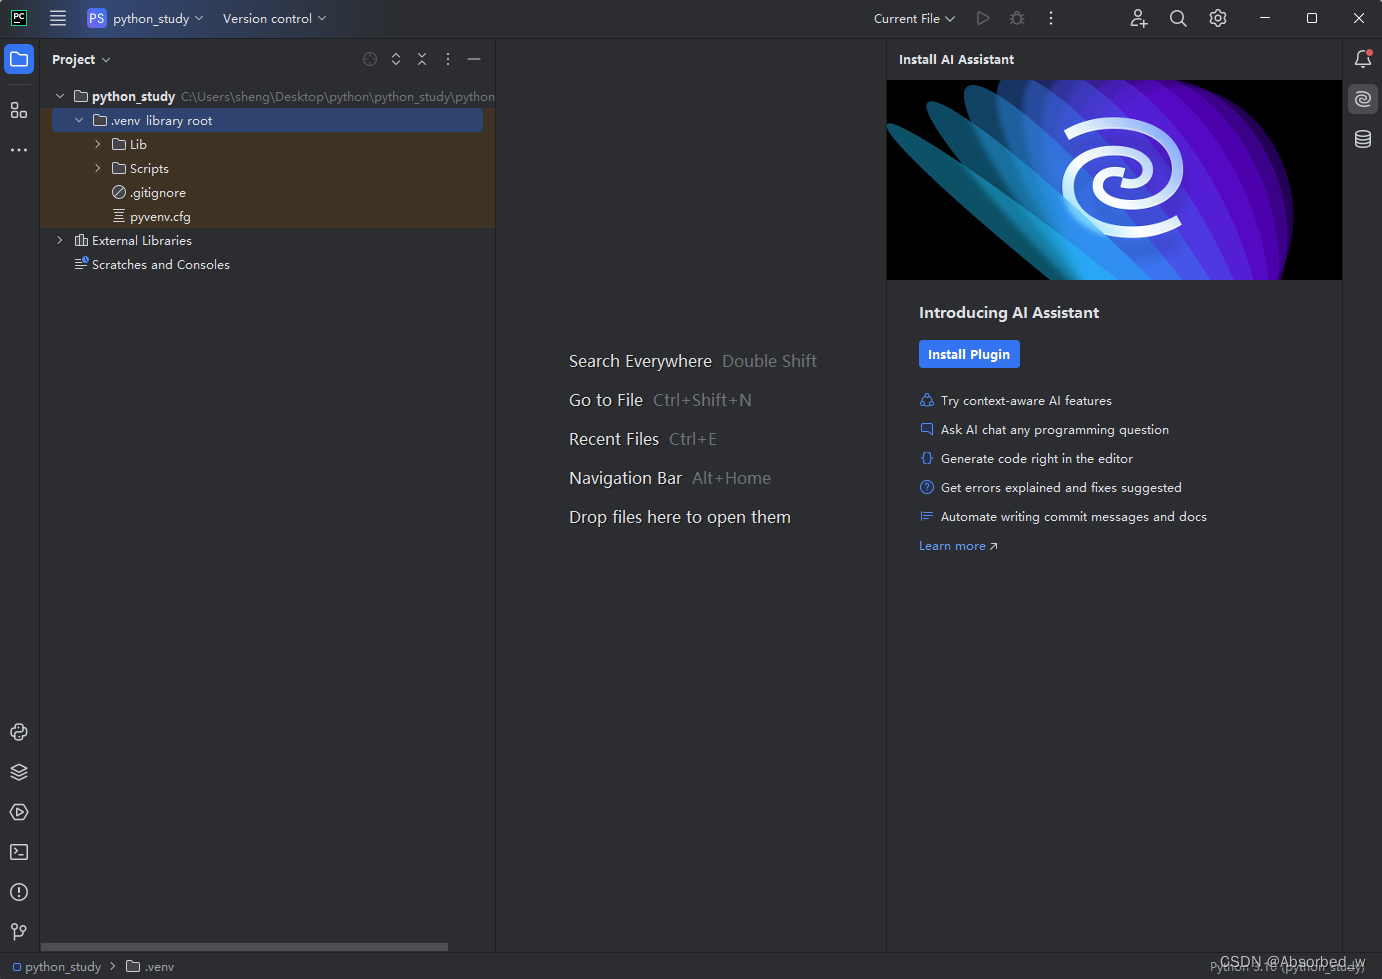Open the Project tool window icon

(19, 59)
